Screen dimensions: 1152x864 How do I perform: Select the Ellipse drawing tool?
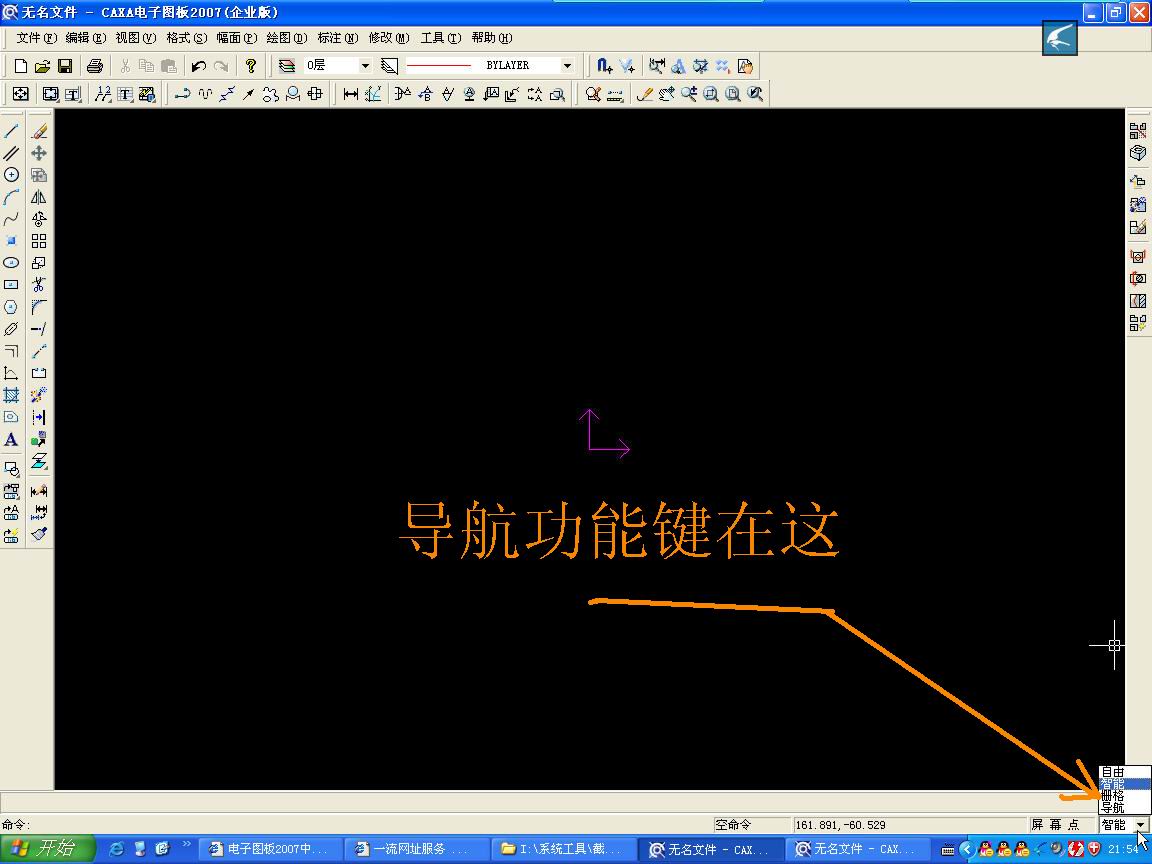coord(11,263)
